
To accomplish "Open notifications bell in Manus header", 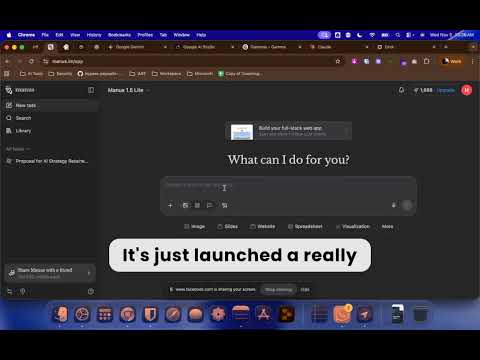I will [401, 90].
